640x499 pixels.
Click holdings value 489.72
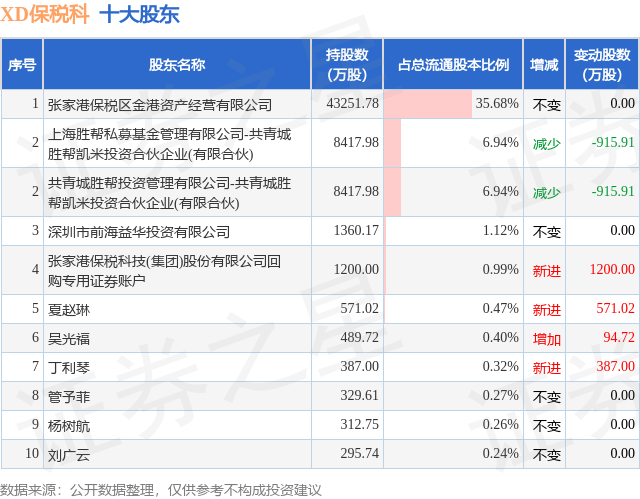coord(360,337)
